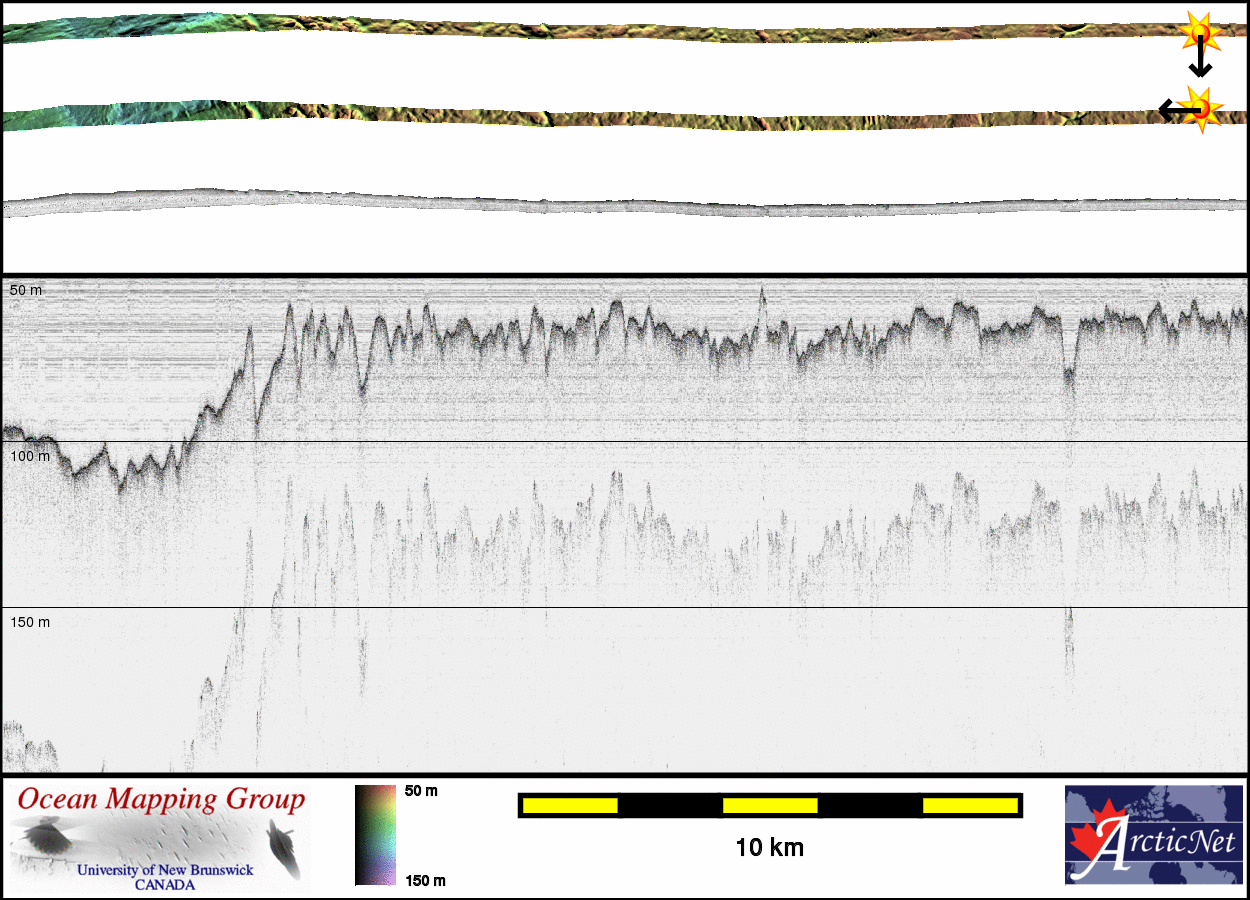This screenshot has height=900, width=1250.
Task: Open the University of New Brunswick text
Action: pyautogui.click(x=165, y=870)
